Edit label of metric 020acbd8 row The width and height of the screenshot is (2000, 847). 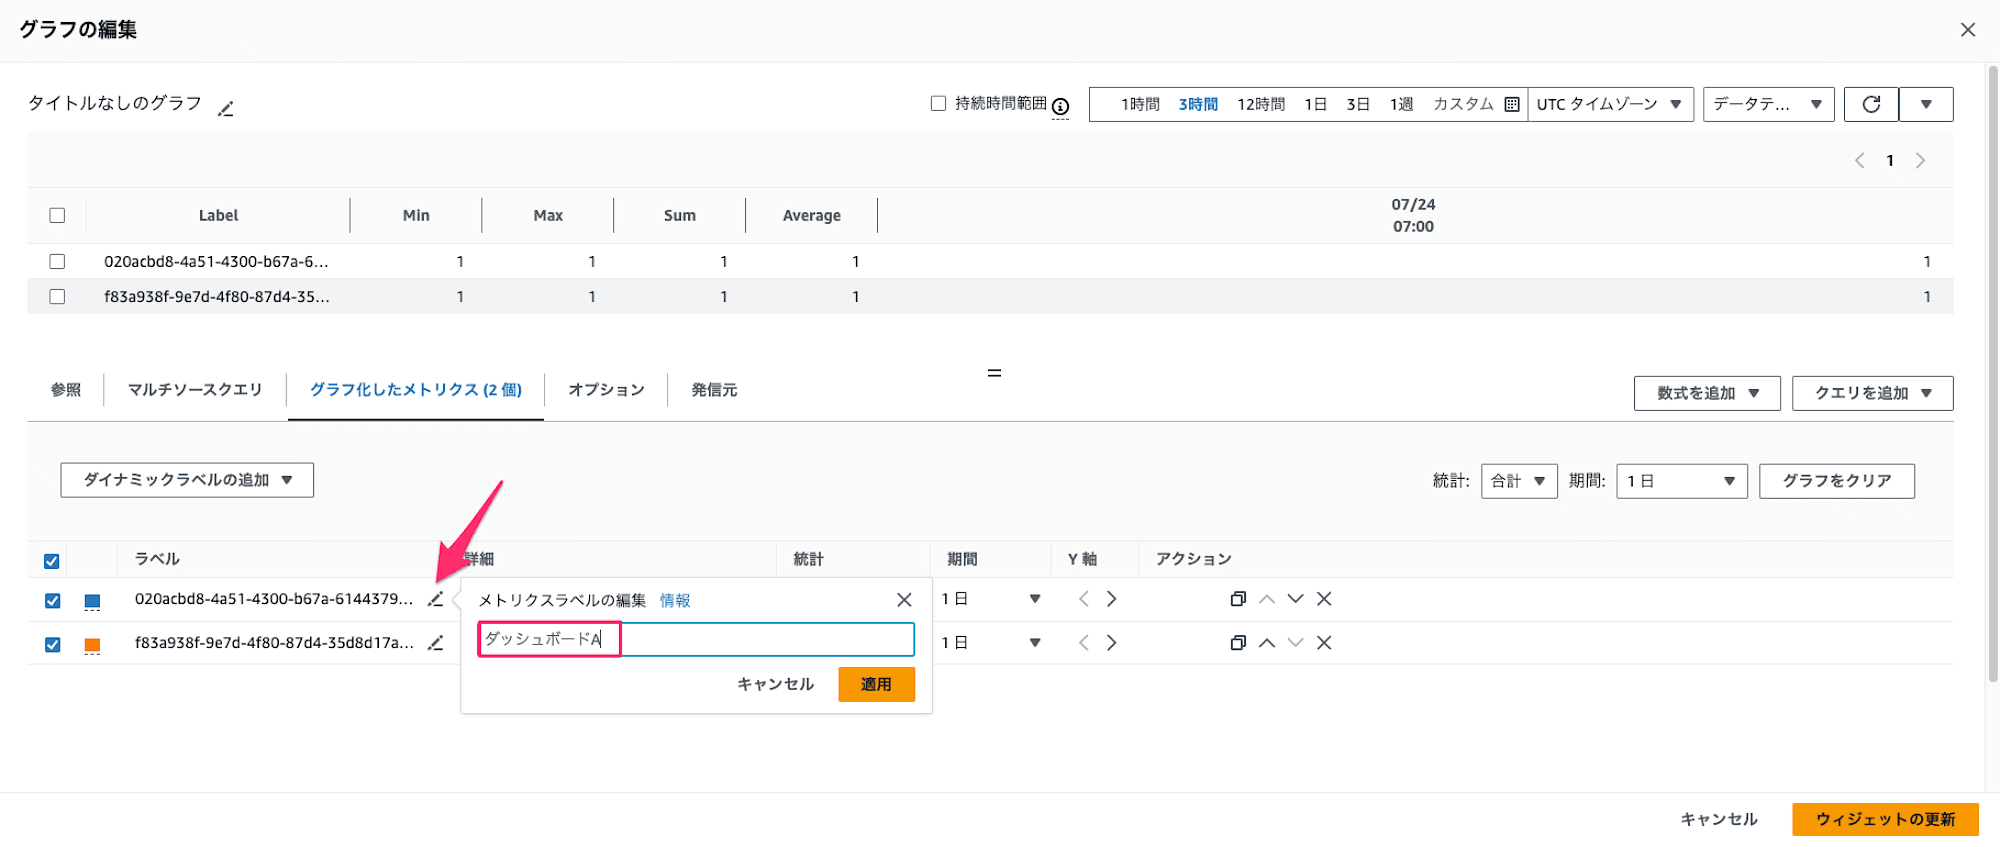435,599
